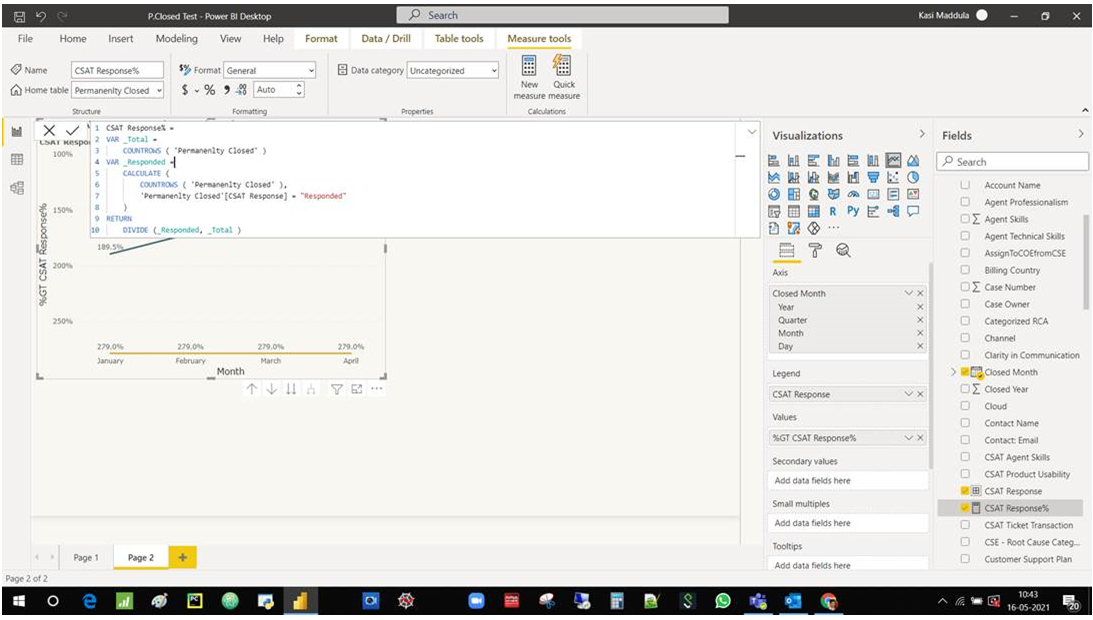Open Report view in left sidebar
Viewport: 1093px width, 620px height.
tap(17, 132)
